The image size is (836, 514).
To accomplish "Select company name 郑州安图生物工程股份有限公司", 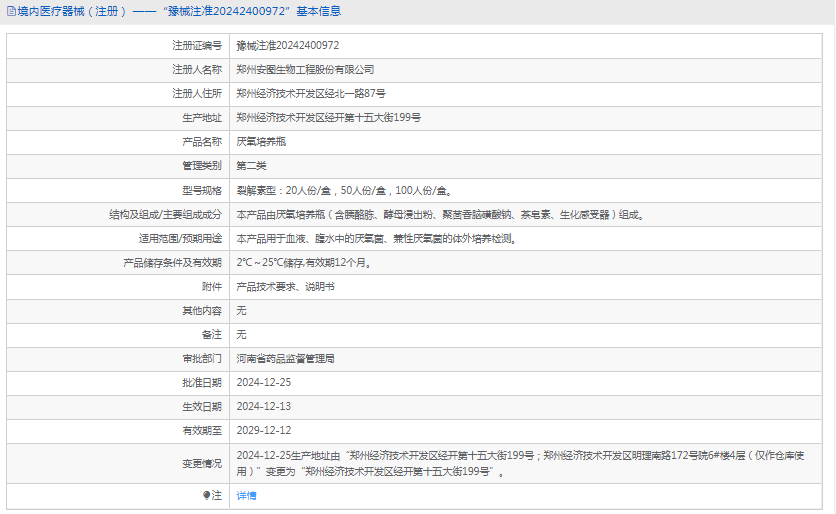I will [305, 70].
